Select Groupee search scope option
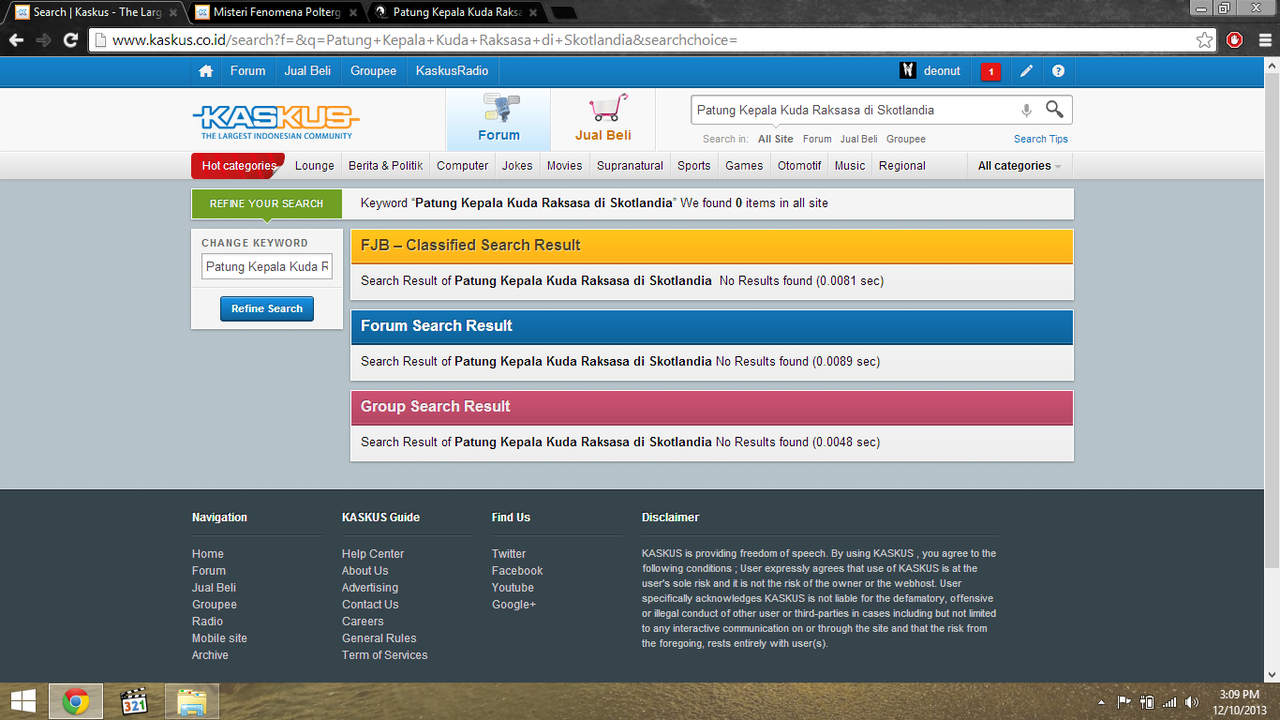 point(906,139)
